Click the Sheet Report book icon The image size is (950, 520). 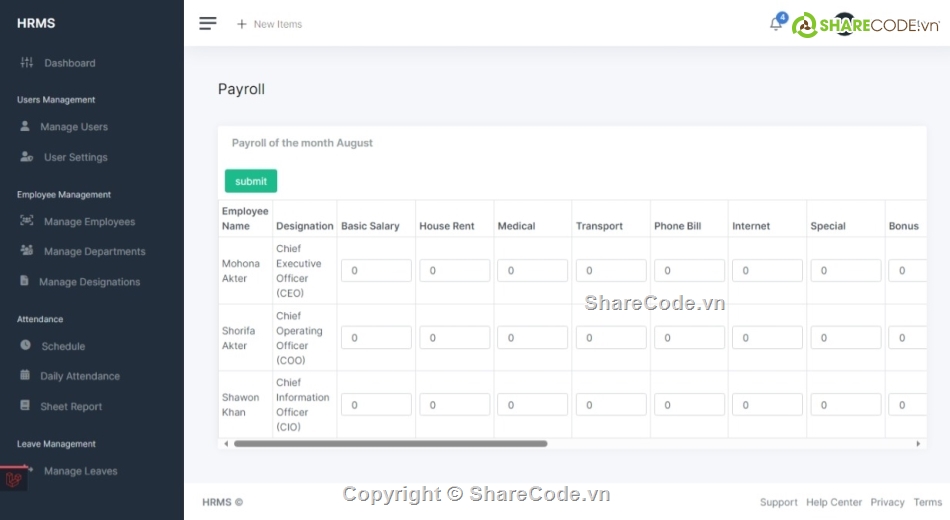click(x=26, y=406)
